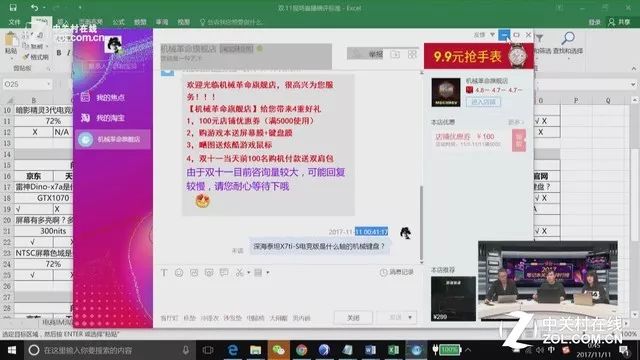Click the Excel save icon
The height and width of the screenshot is (360, 640).
click(x=13, y=7)
